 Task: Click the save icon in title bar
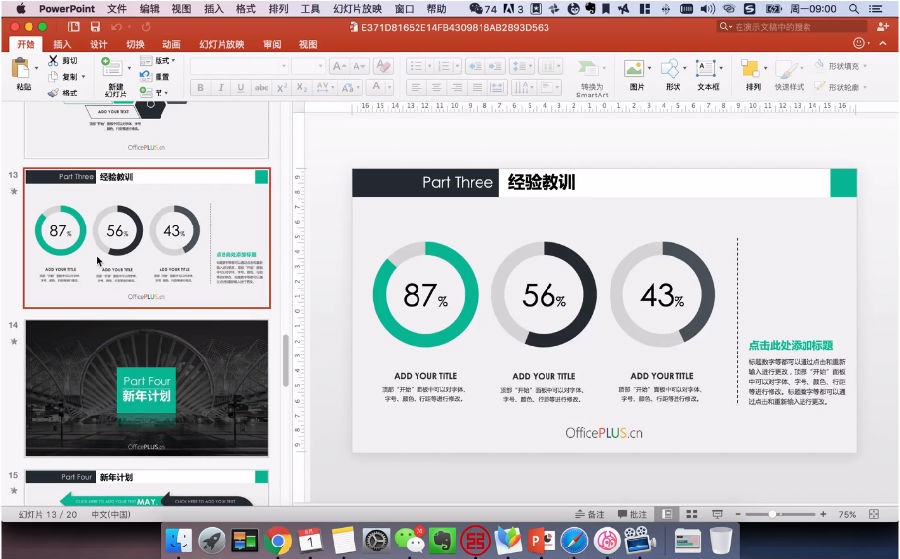95,27
